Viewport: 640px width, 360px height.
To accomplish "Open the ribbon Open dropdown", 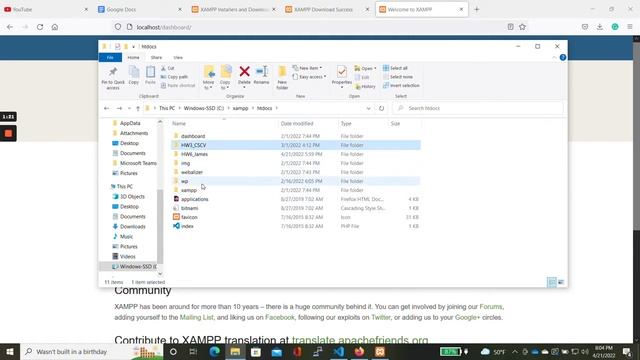I will [x=365, y=68].
